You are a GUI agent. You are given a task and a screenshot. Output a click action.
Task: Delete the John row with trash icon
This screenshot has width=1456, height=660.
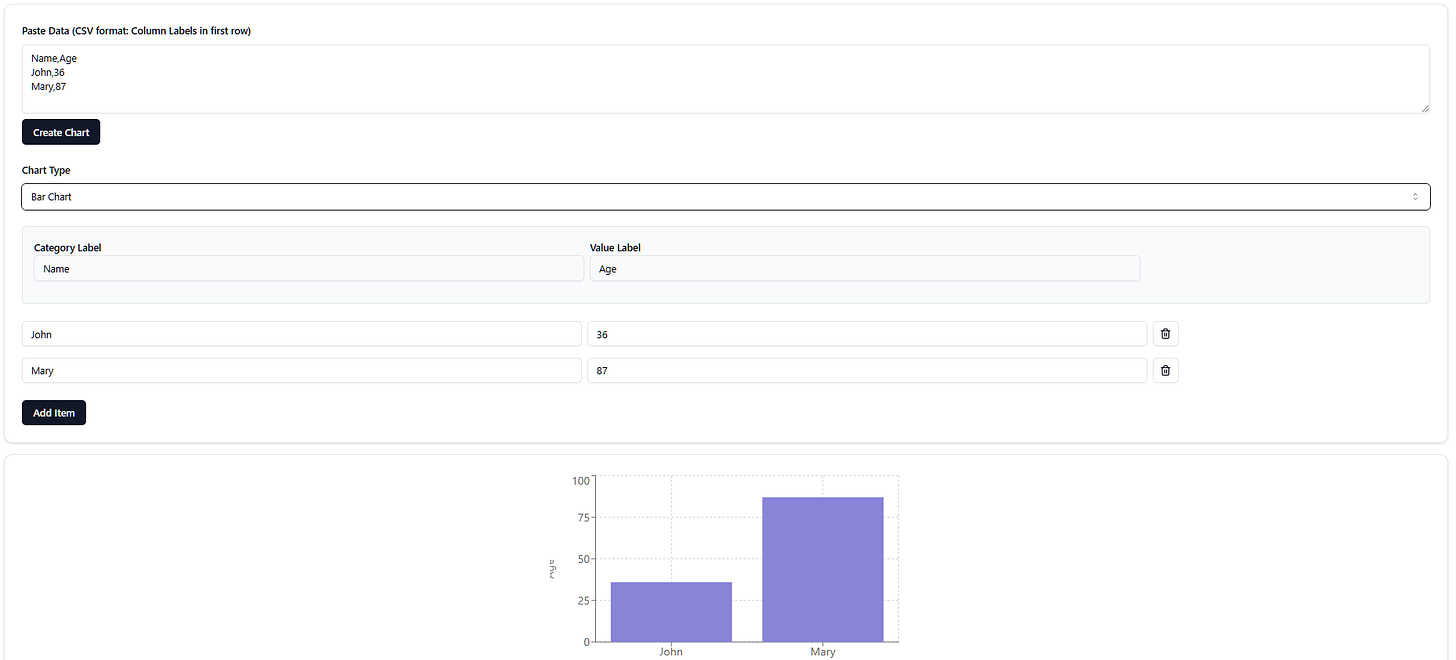[1165, 334]
